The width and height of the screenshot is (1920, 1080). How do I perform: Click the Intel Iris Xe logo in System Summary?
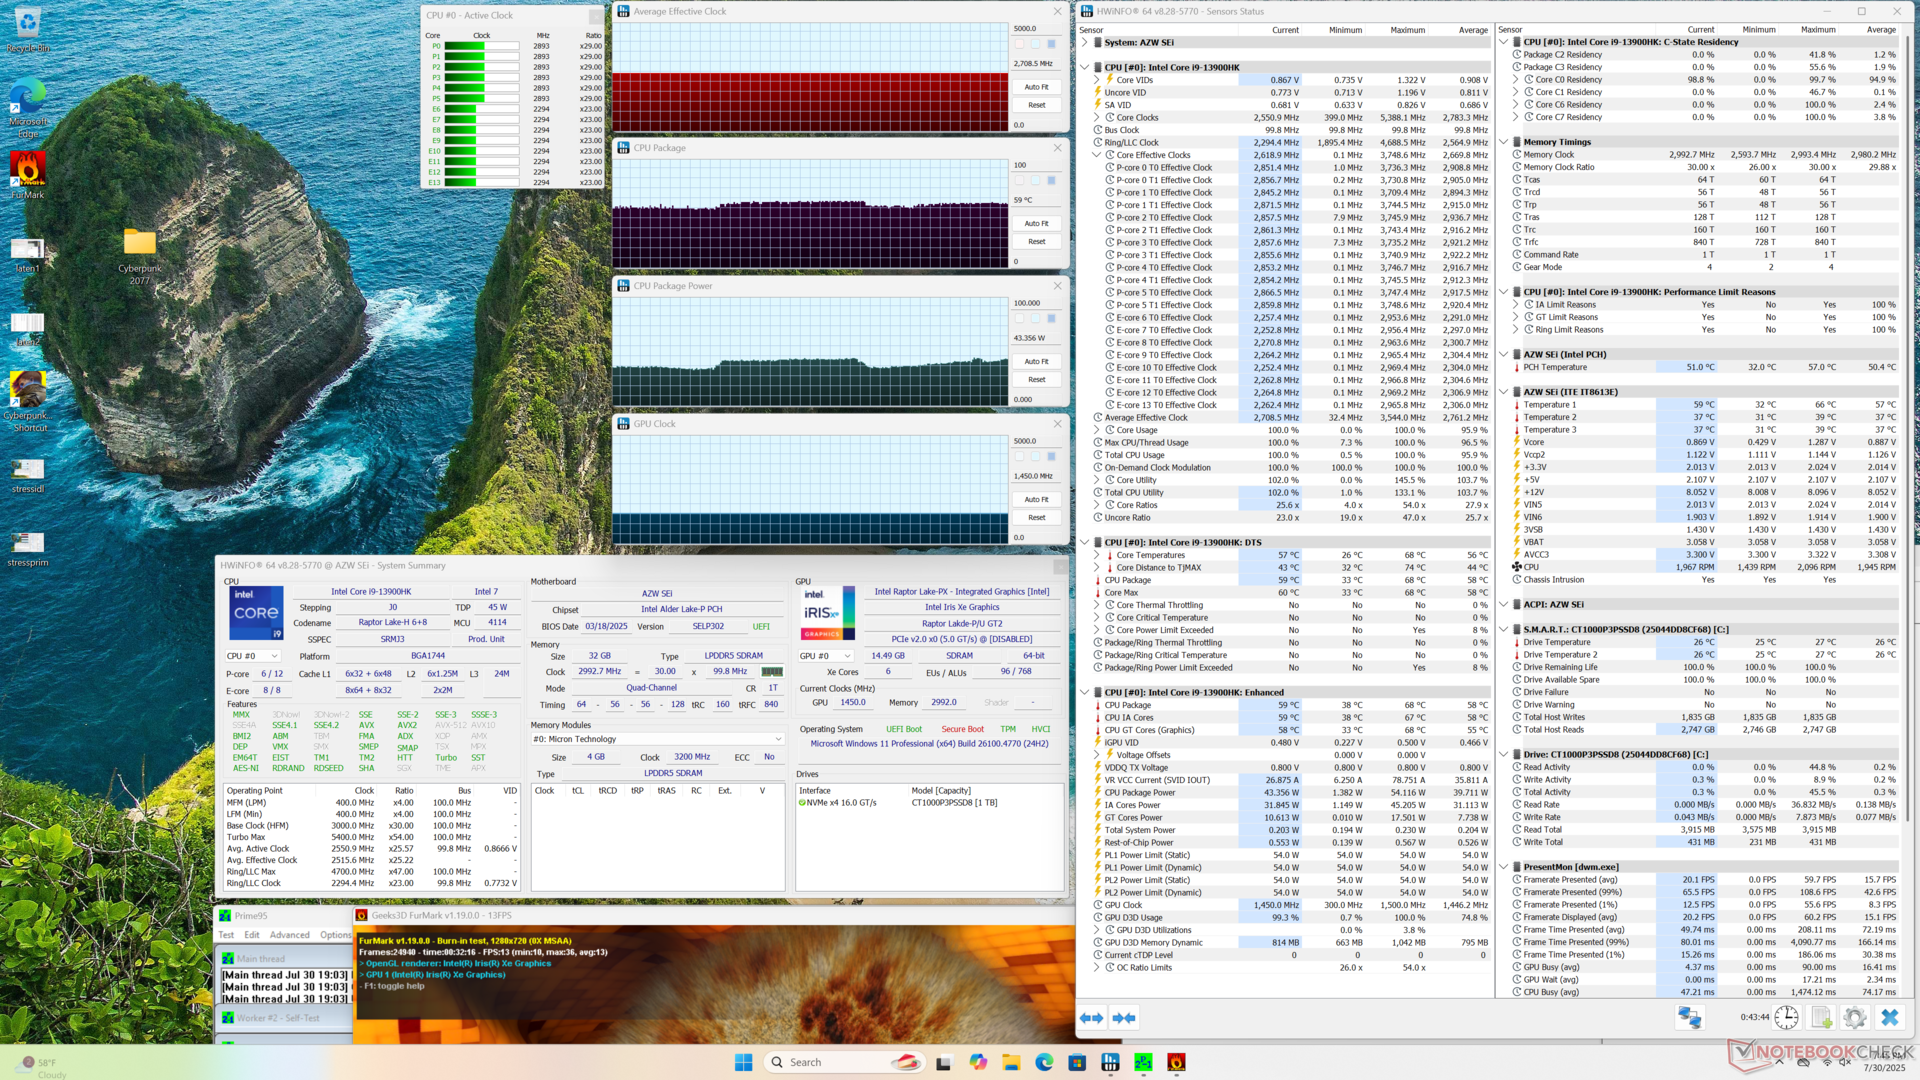(x=827, y=612)
